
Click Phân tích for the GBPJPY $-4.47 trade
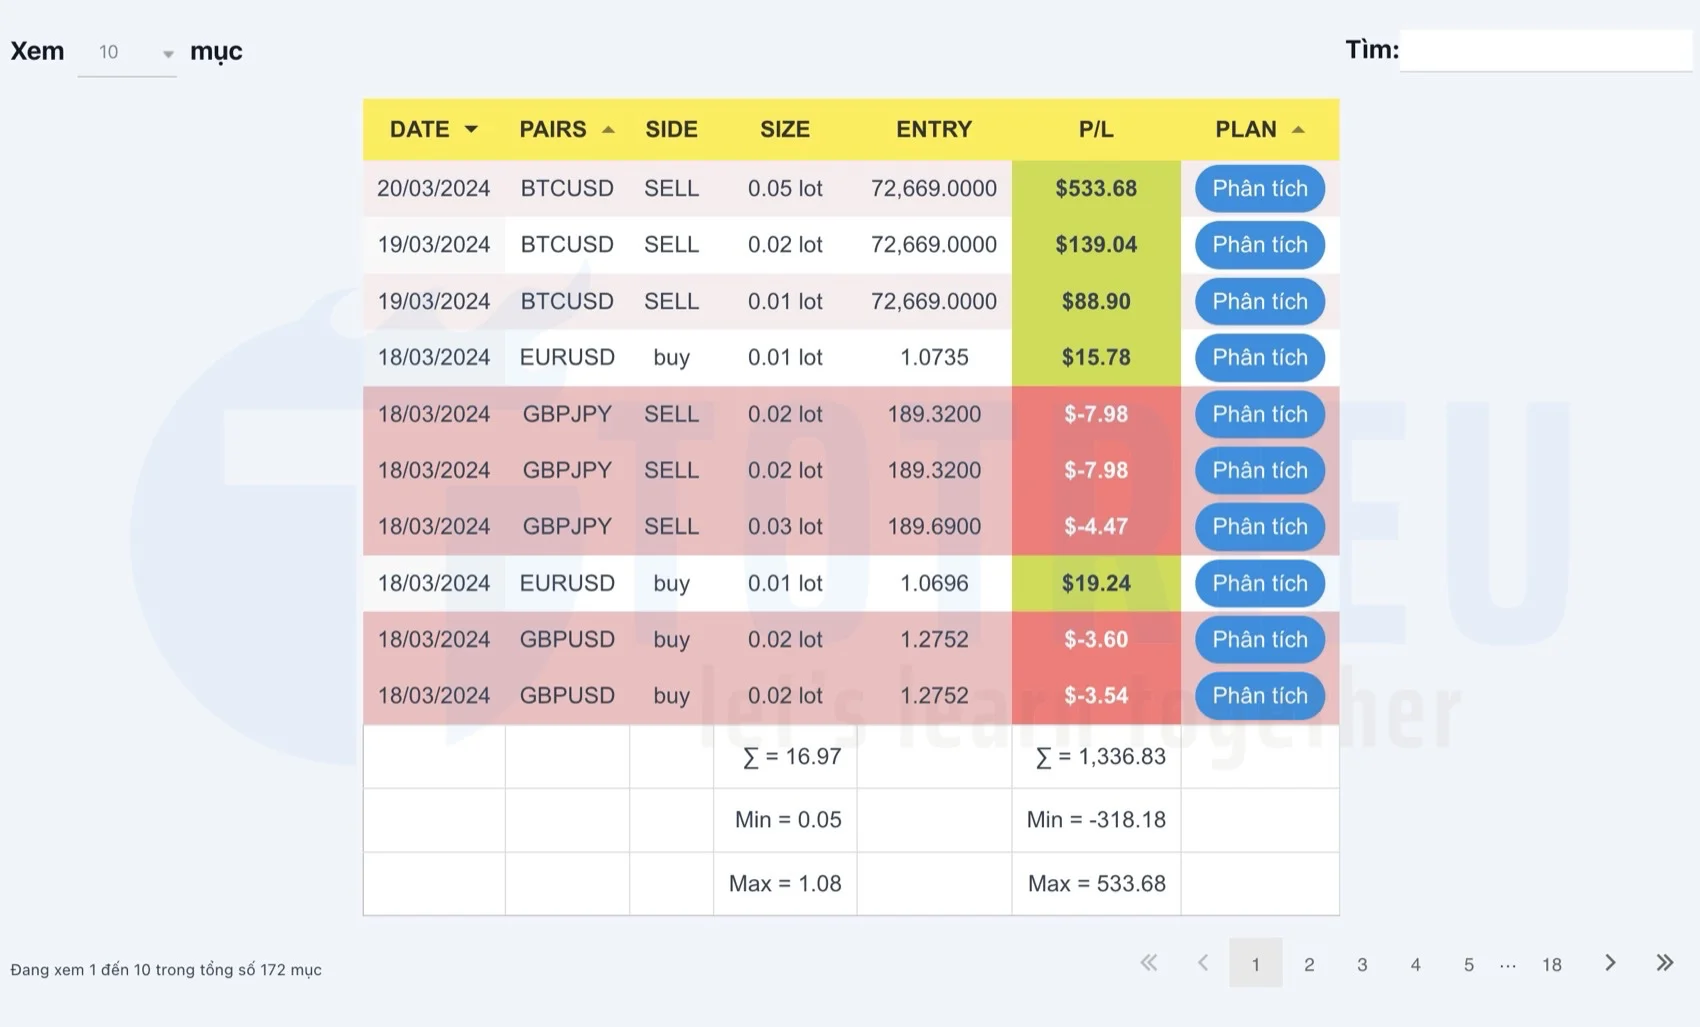(x=1259, y=527)
